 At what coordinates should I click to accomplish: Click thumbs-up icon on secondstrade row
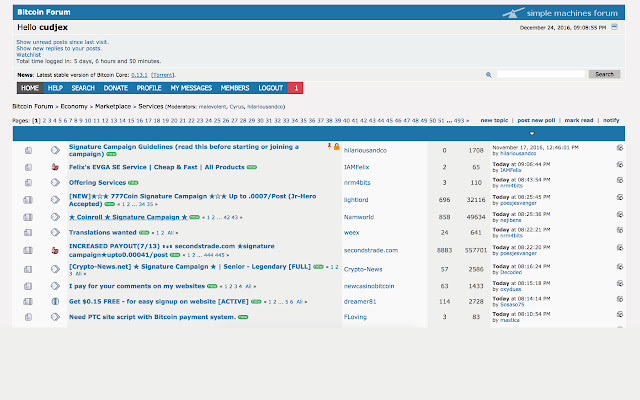click(55, 250)
